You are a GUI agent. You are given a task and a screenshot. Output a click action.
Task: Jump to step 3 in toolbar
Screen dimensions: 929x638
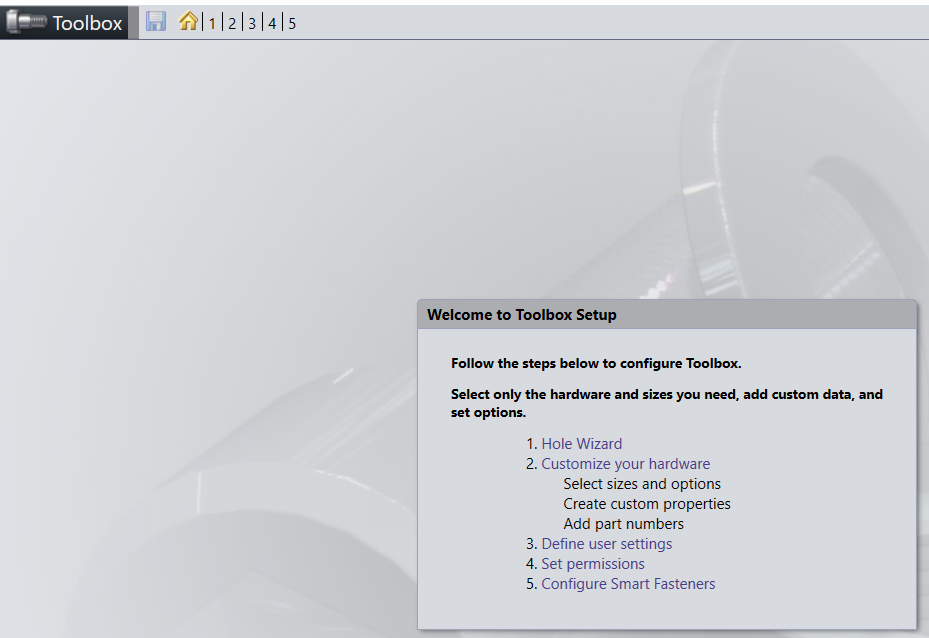[252, 23]
